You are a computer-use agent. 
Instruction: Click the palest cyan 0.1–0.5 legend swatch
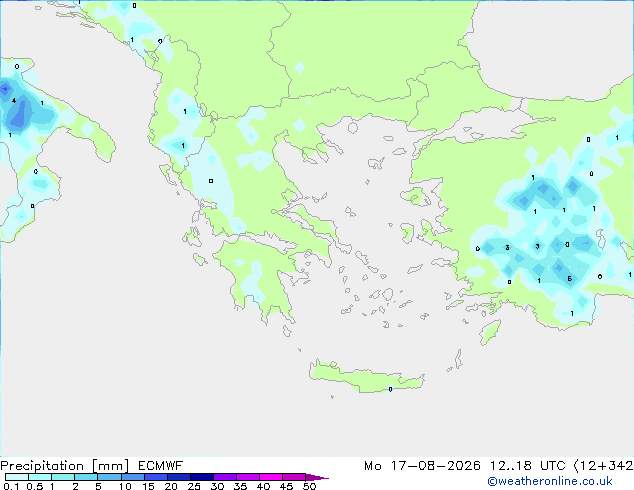pos(17,477)
